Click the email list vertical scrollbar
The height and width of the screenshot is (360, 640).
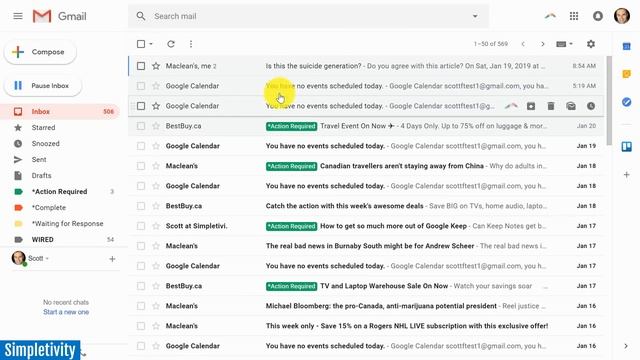pyautogui.click(x=609, y=101)
